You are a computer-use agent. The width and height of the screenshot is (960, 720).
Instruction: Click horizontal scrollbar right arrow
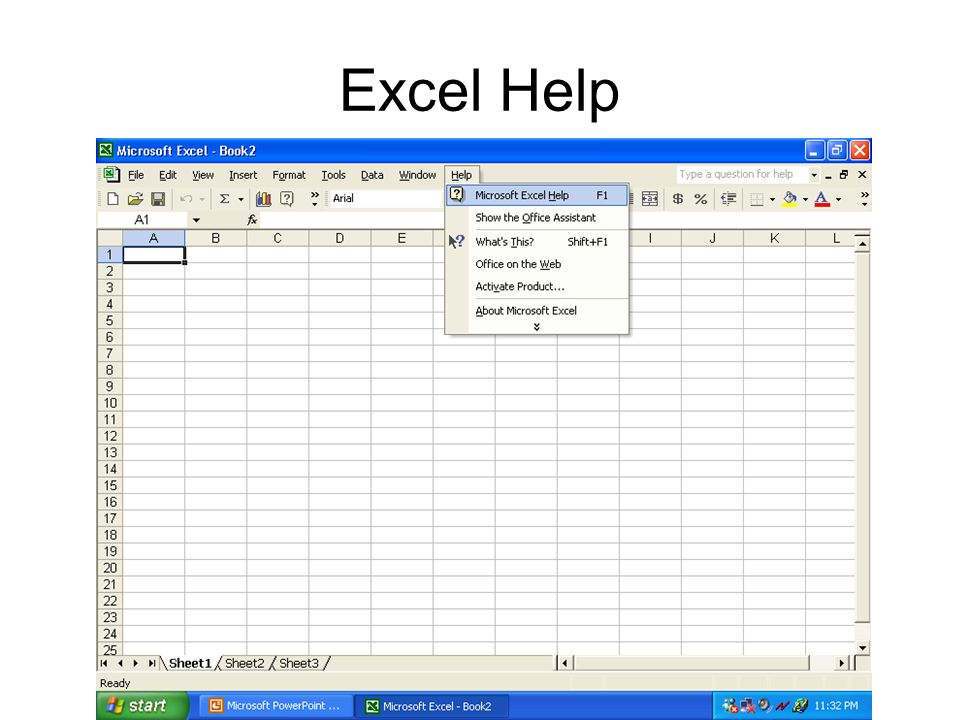(842, 663)
